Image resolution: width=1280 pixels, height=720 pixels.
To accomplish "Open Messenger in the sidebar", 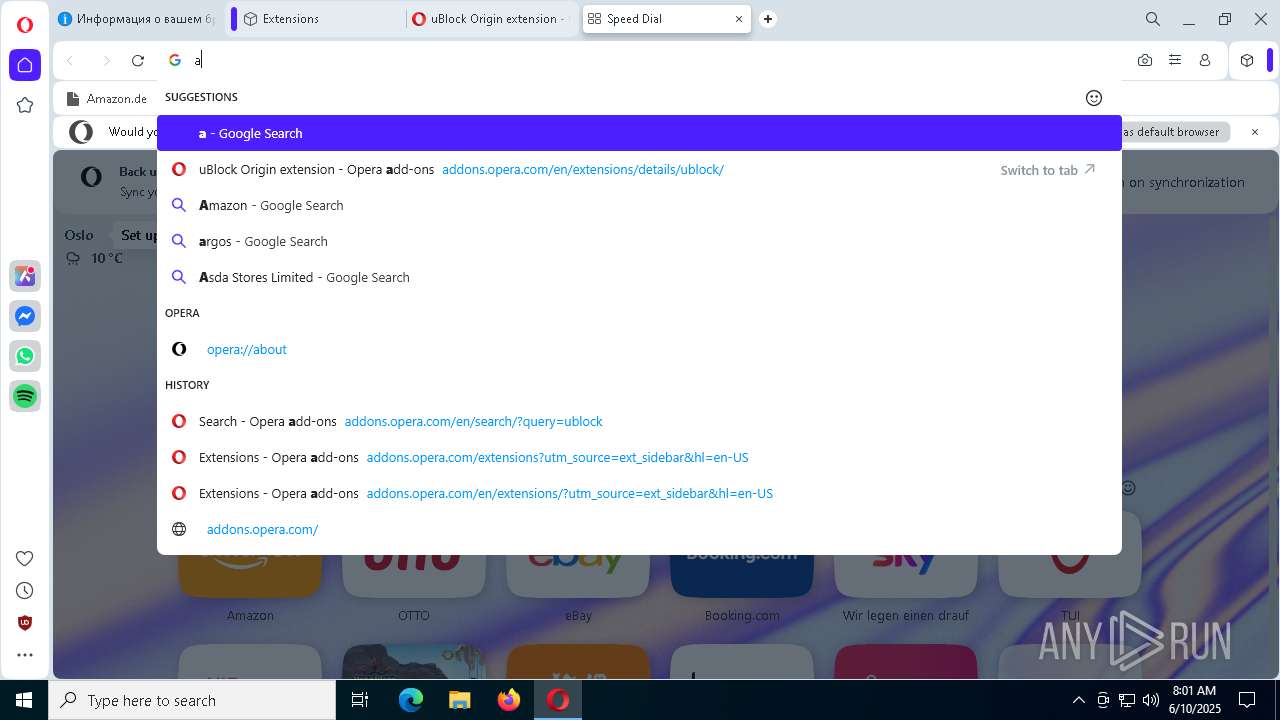I will [x=25, y=316].
